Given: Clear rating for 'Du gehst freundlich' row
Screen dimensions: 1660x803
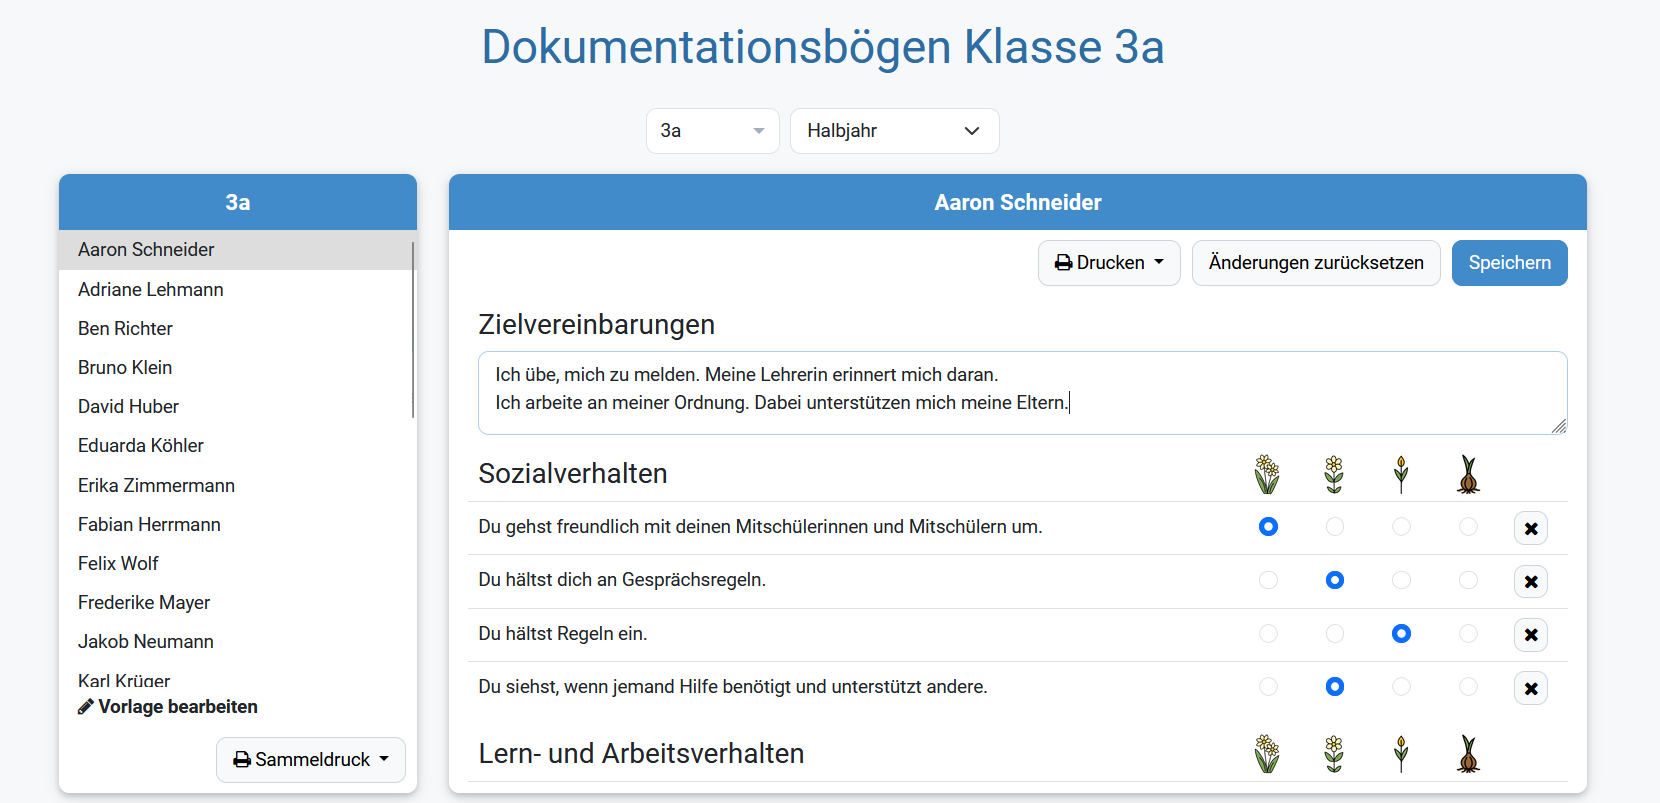Looking at the screenshot, I should tap(1531, 528).
